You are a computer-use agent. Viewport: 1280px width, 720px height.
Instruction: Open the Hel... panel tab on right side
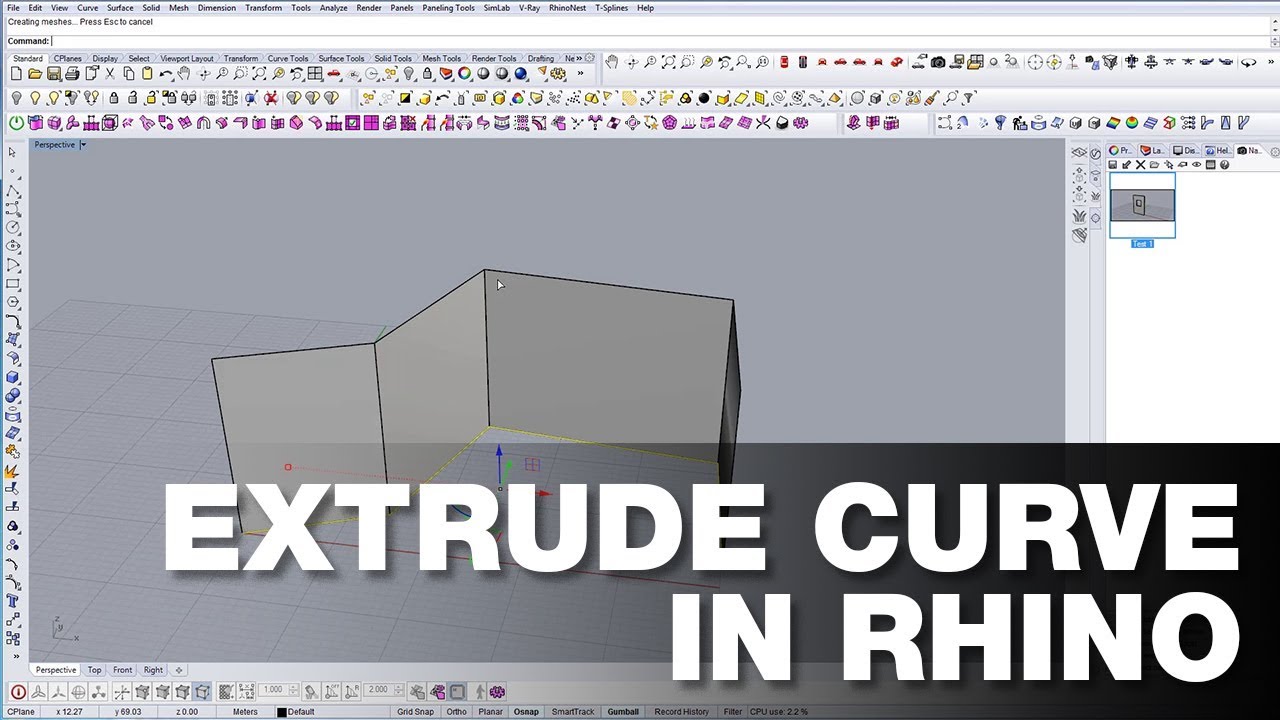click(1218, 151)
